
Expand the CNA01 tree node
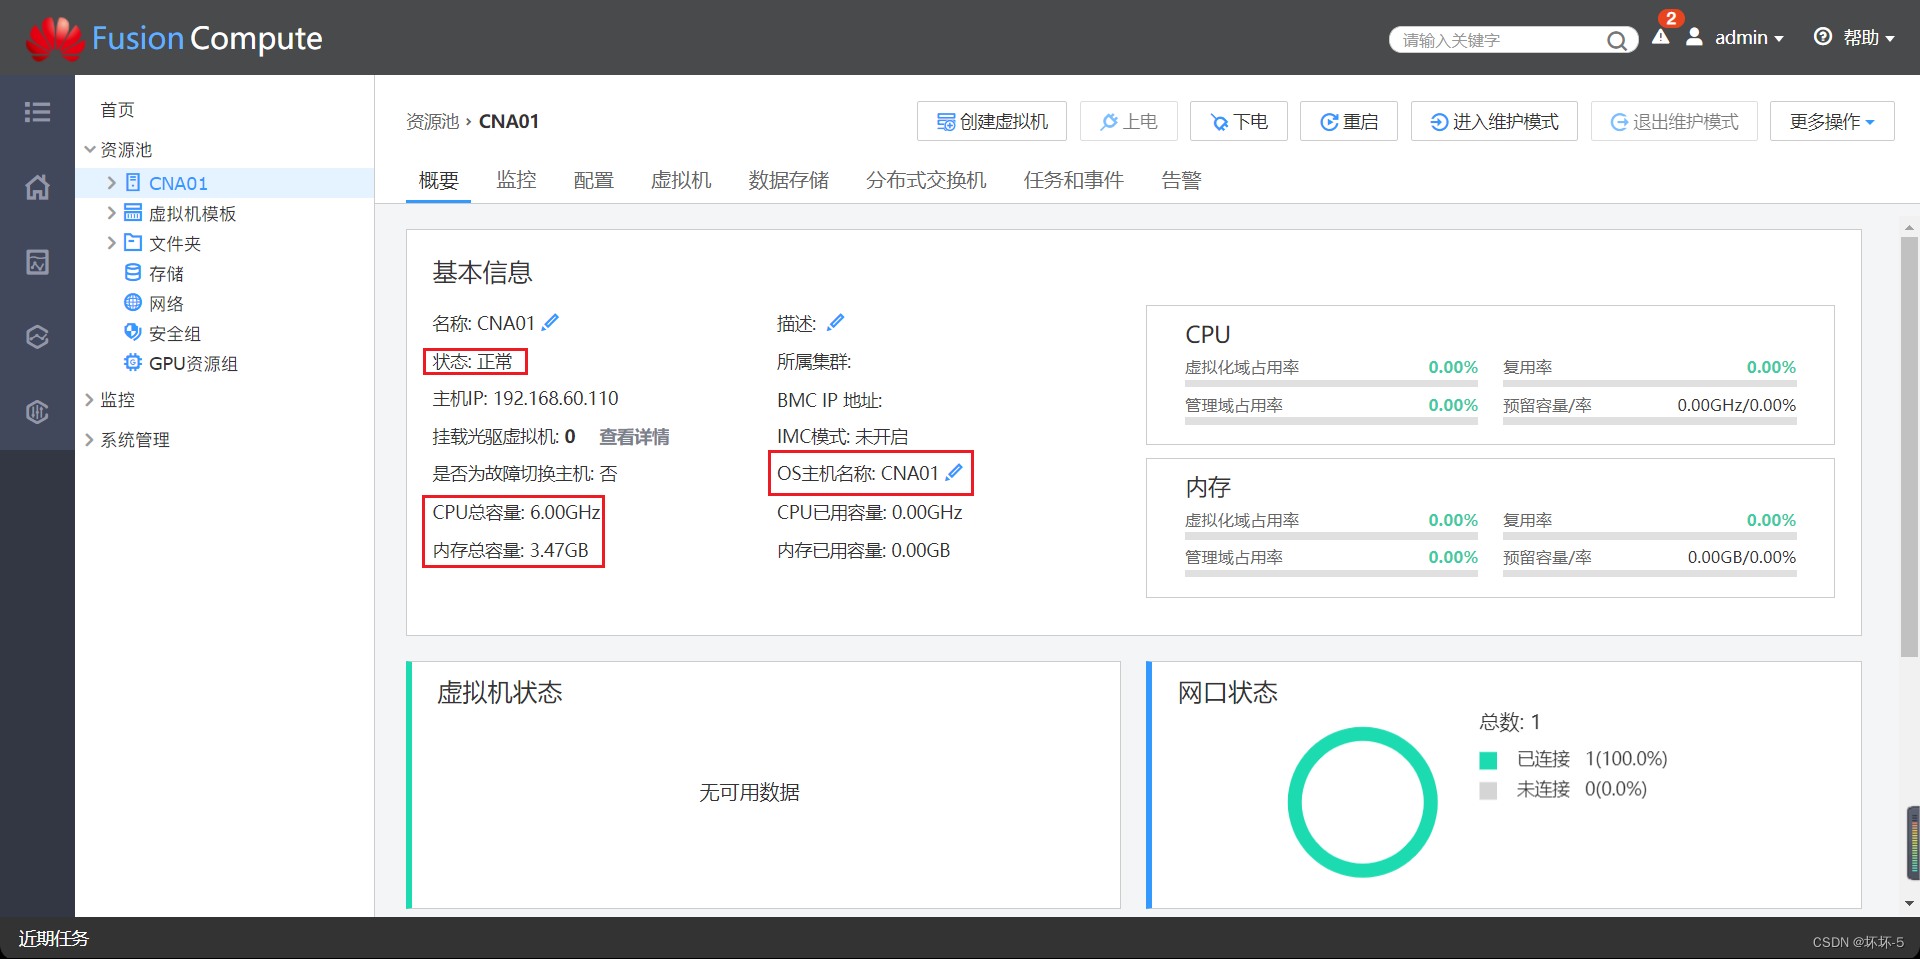click(x=111, y=183)
